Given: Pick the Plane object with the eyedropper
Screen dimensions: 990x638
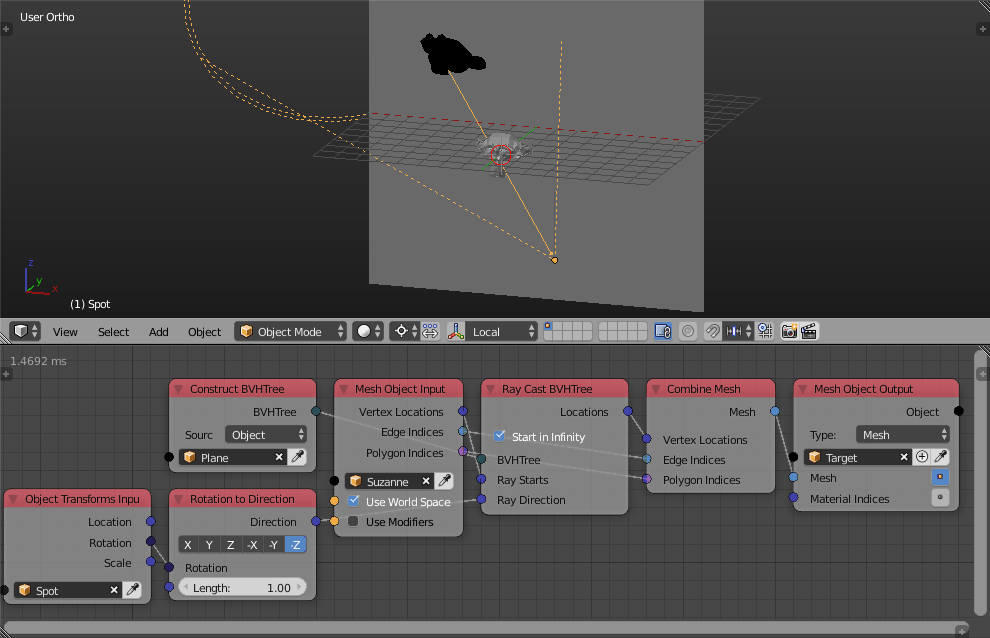Looking at the screenshot, I should (297, 457).
